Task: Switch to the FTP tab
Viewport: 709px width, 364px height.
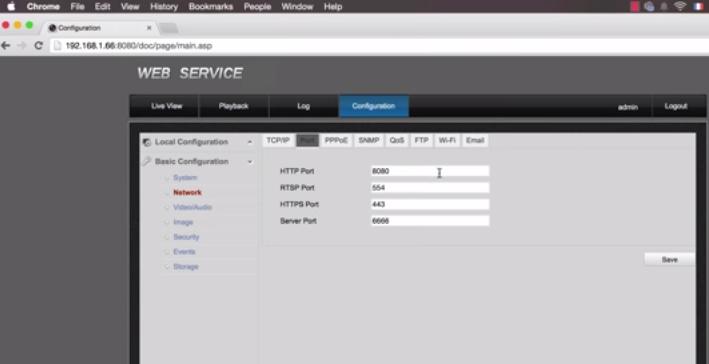Action: coord(421,141)
